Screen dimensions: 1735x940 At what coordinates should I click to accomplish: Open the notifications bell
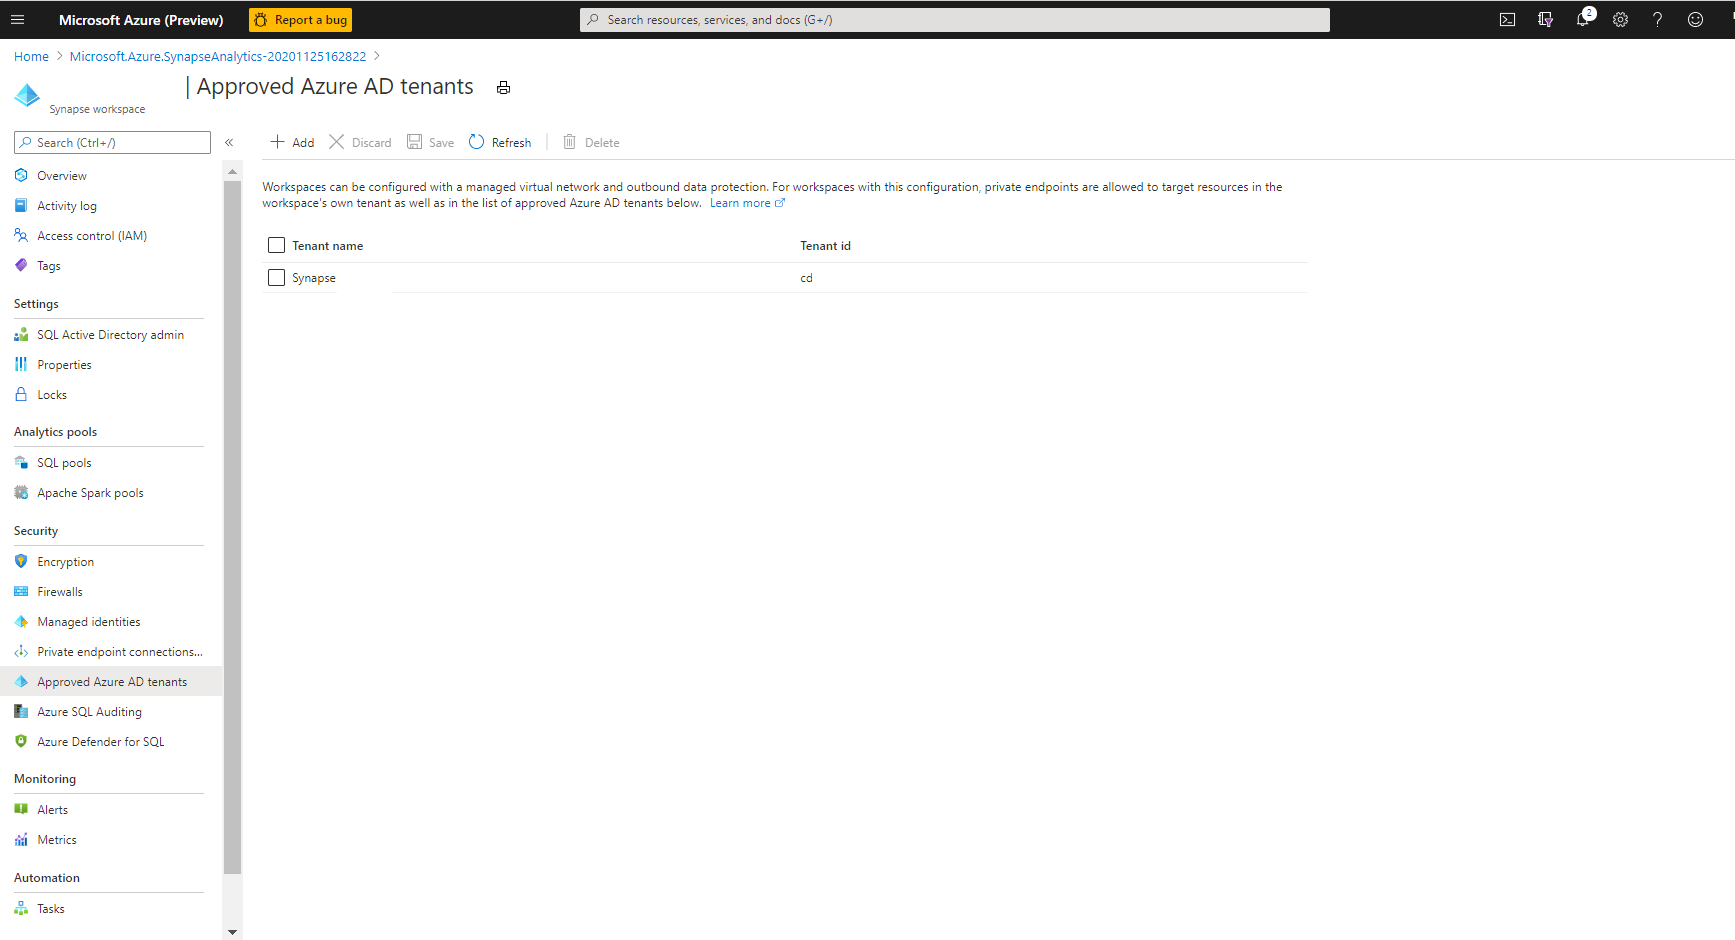click(1583, 19)
